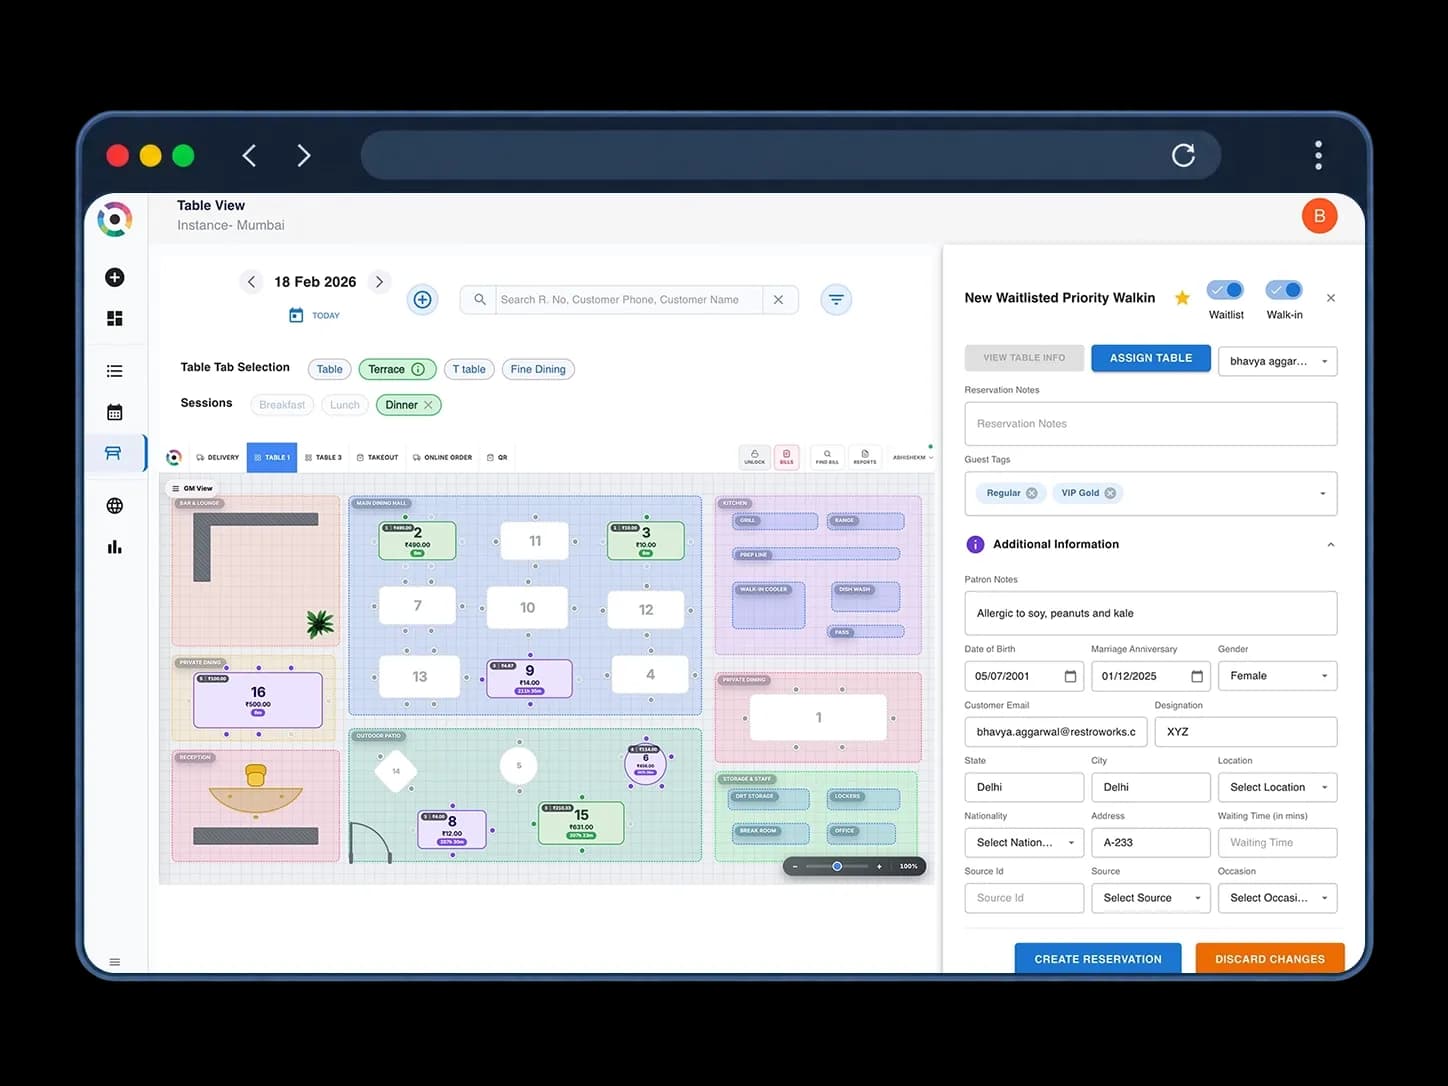Click the GM View button
1448x1086 pixels.
[x=191, y=488]
